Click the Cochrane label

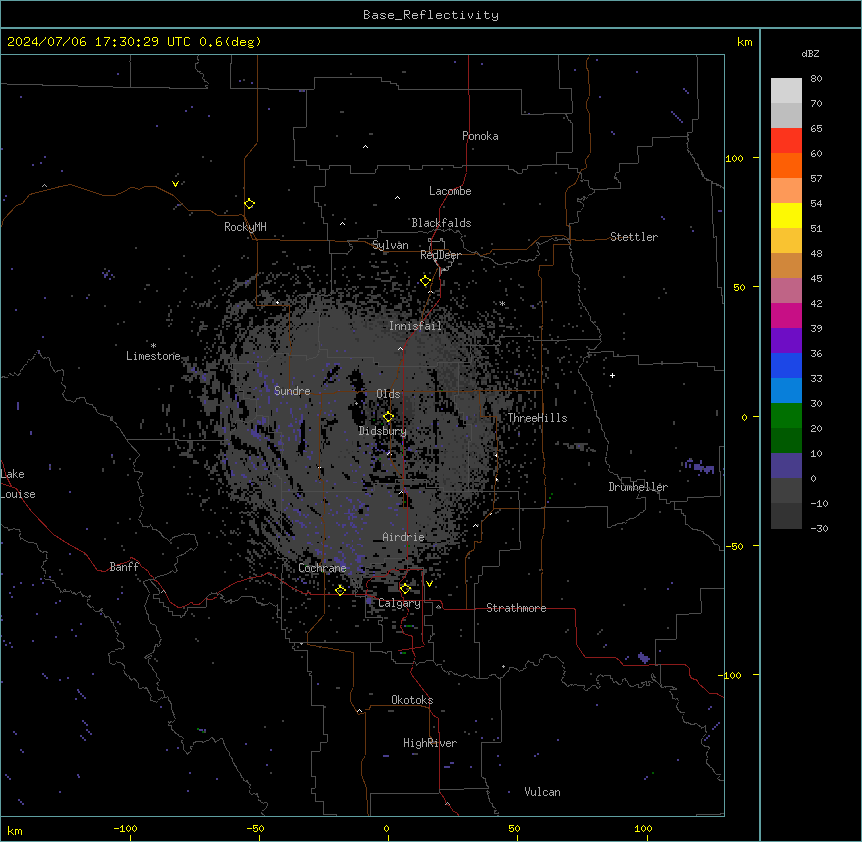point(323,568)
